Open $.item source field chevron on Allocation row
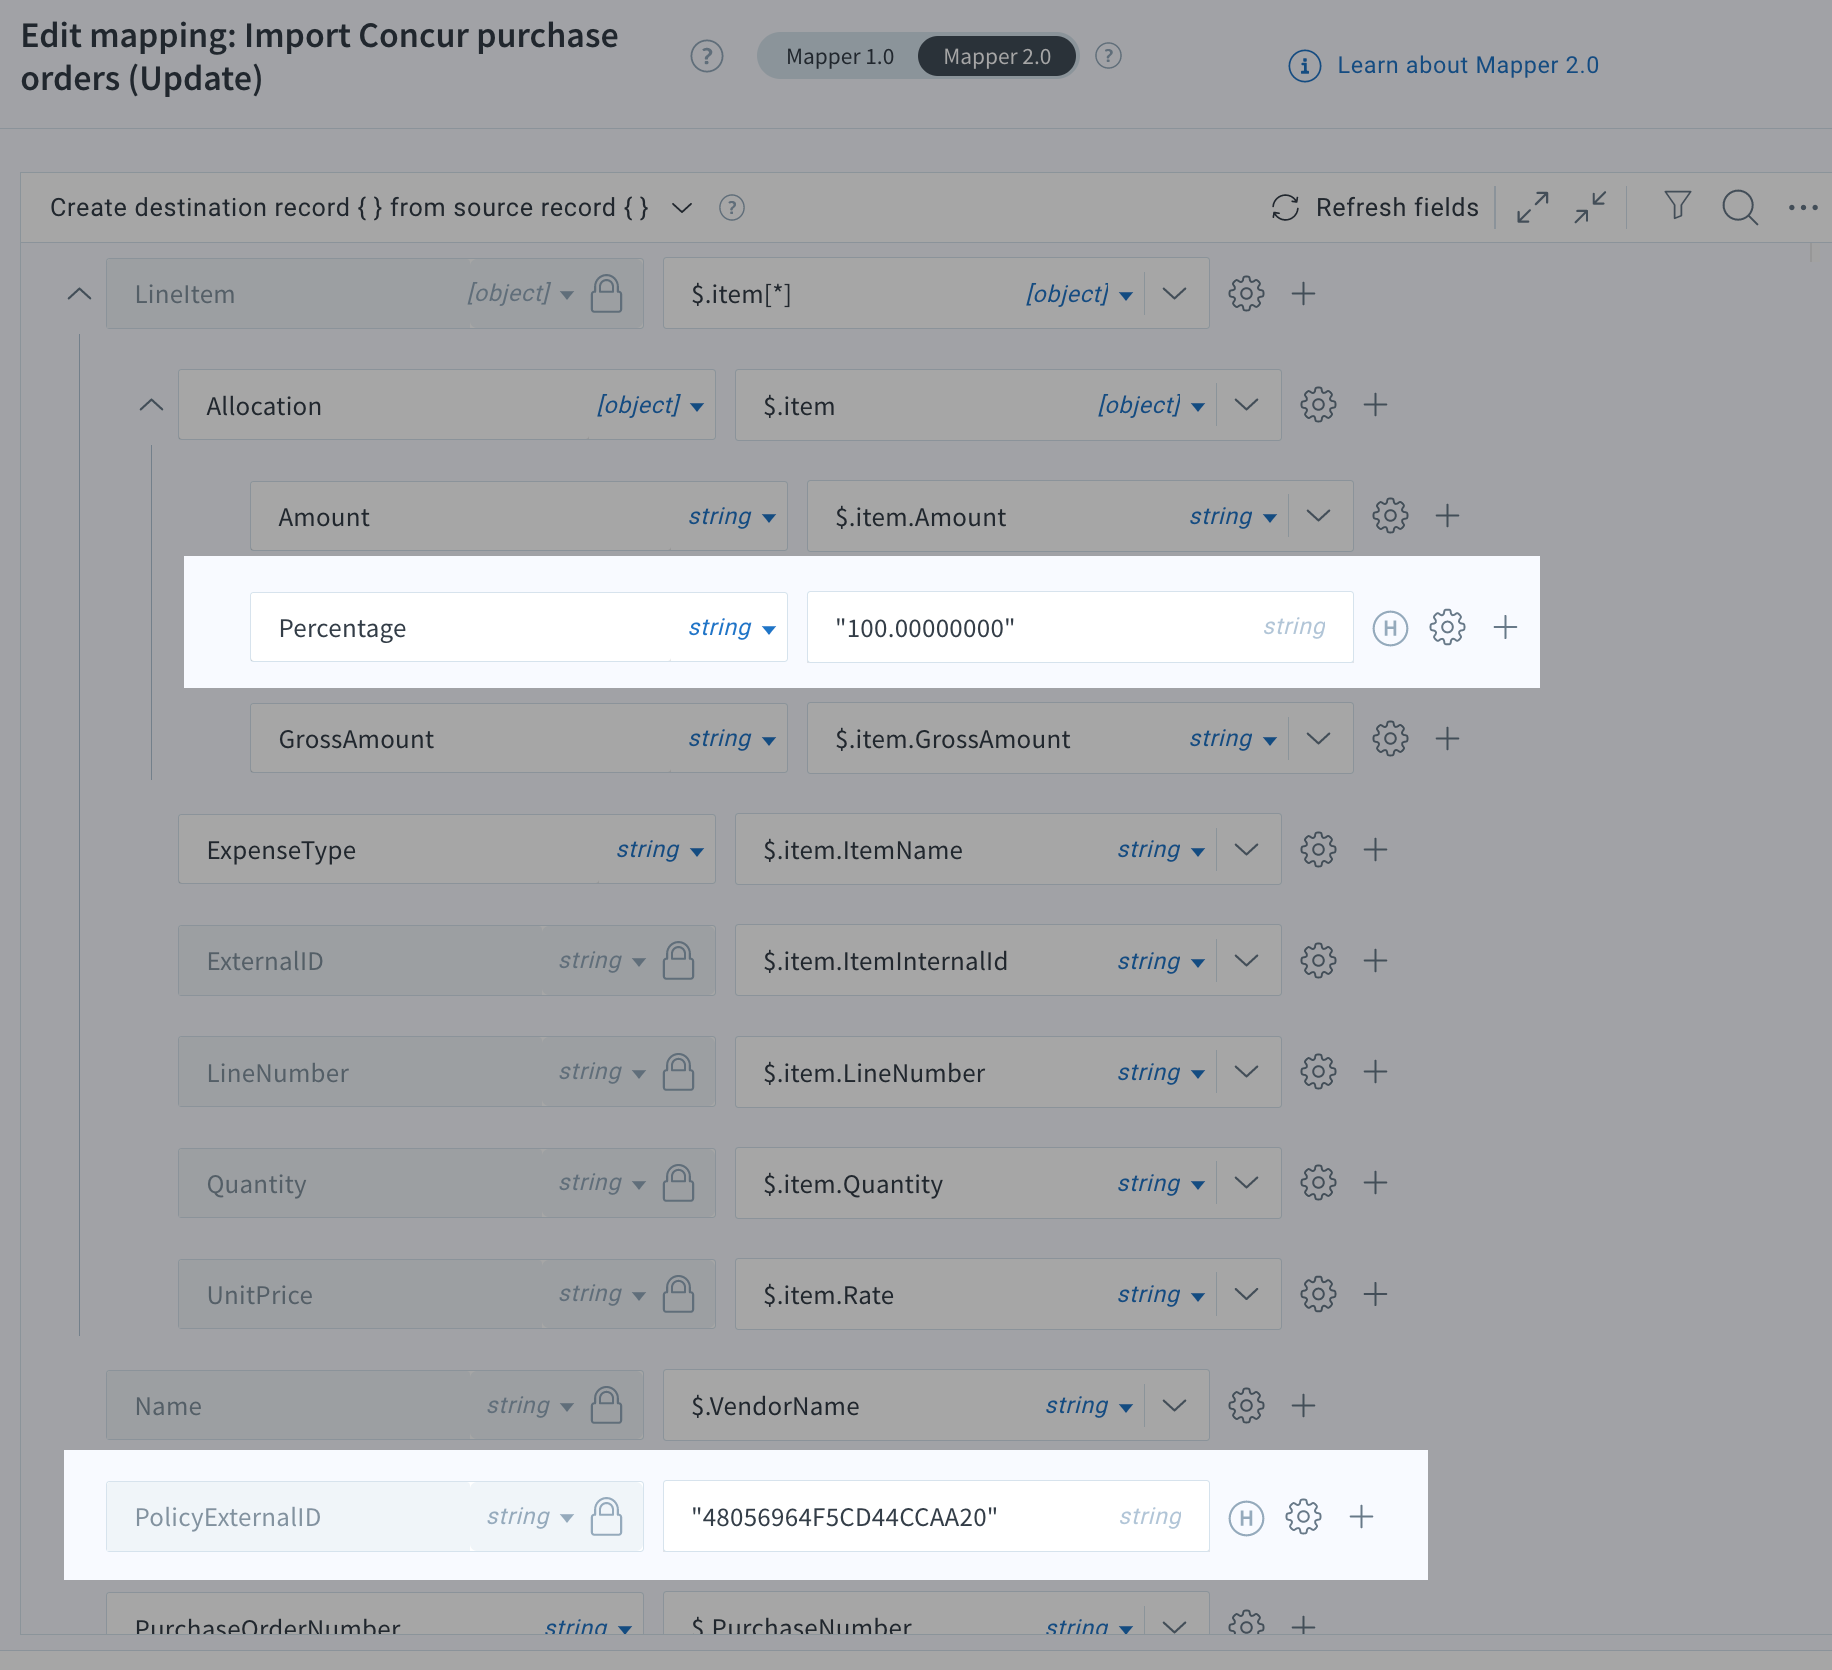1832x1670 pixels. coord(1246,405)
